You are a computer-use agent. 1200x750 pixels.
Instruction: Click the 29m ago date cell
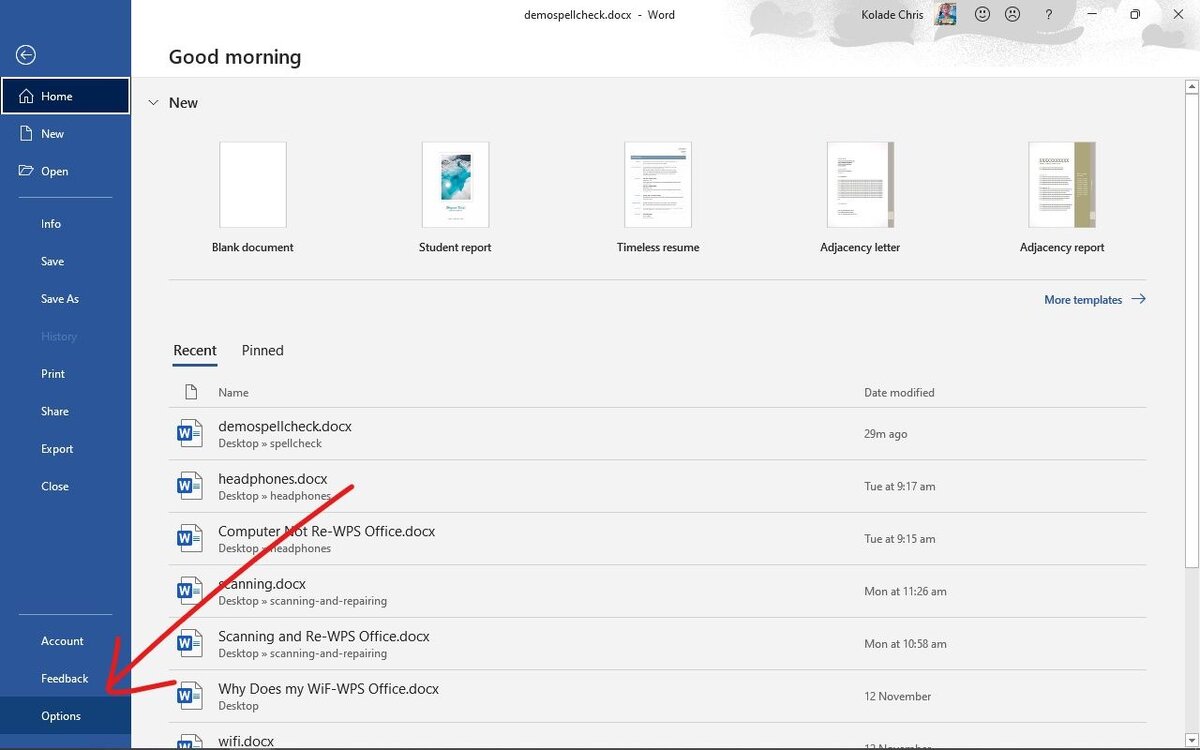[x=886, y=434]
